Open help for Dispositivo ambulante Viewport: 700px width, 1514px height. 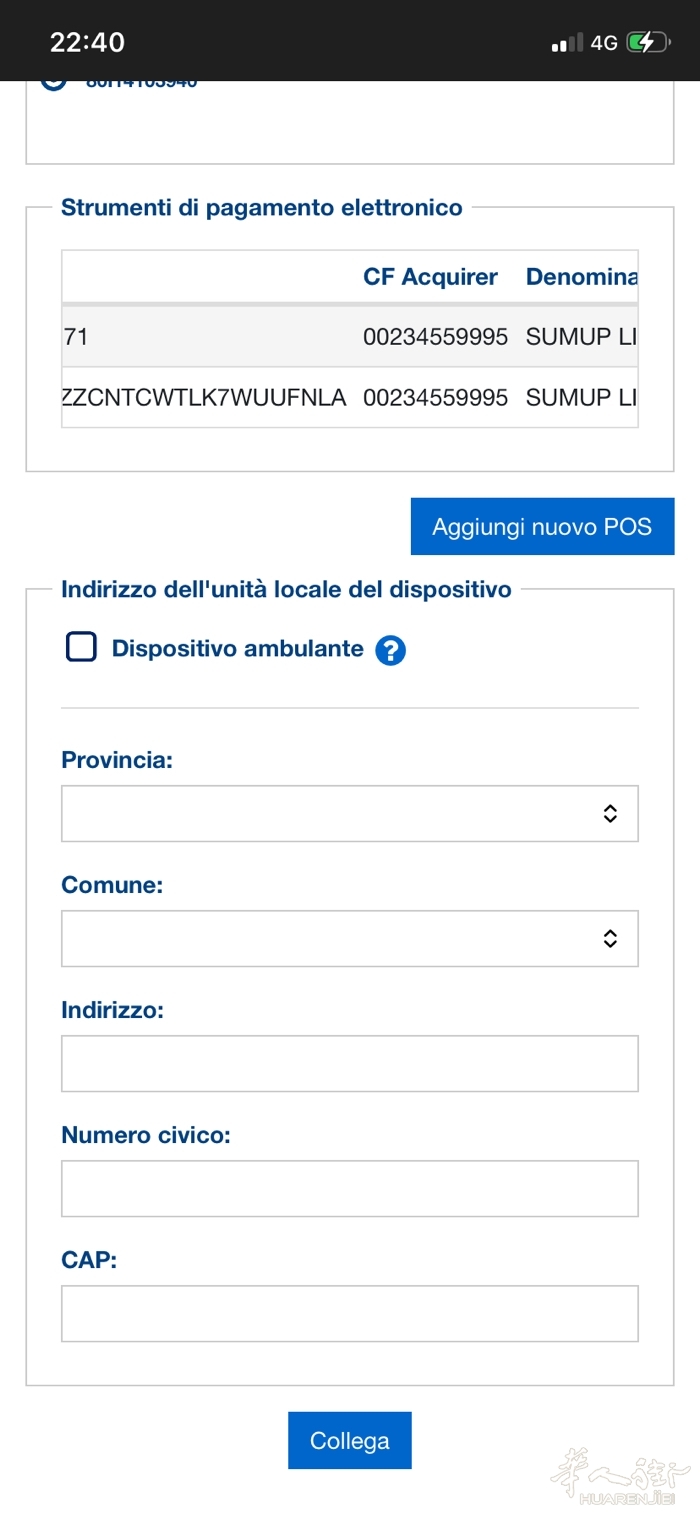tap(390, 650)
